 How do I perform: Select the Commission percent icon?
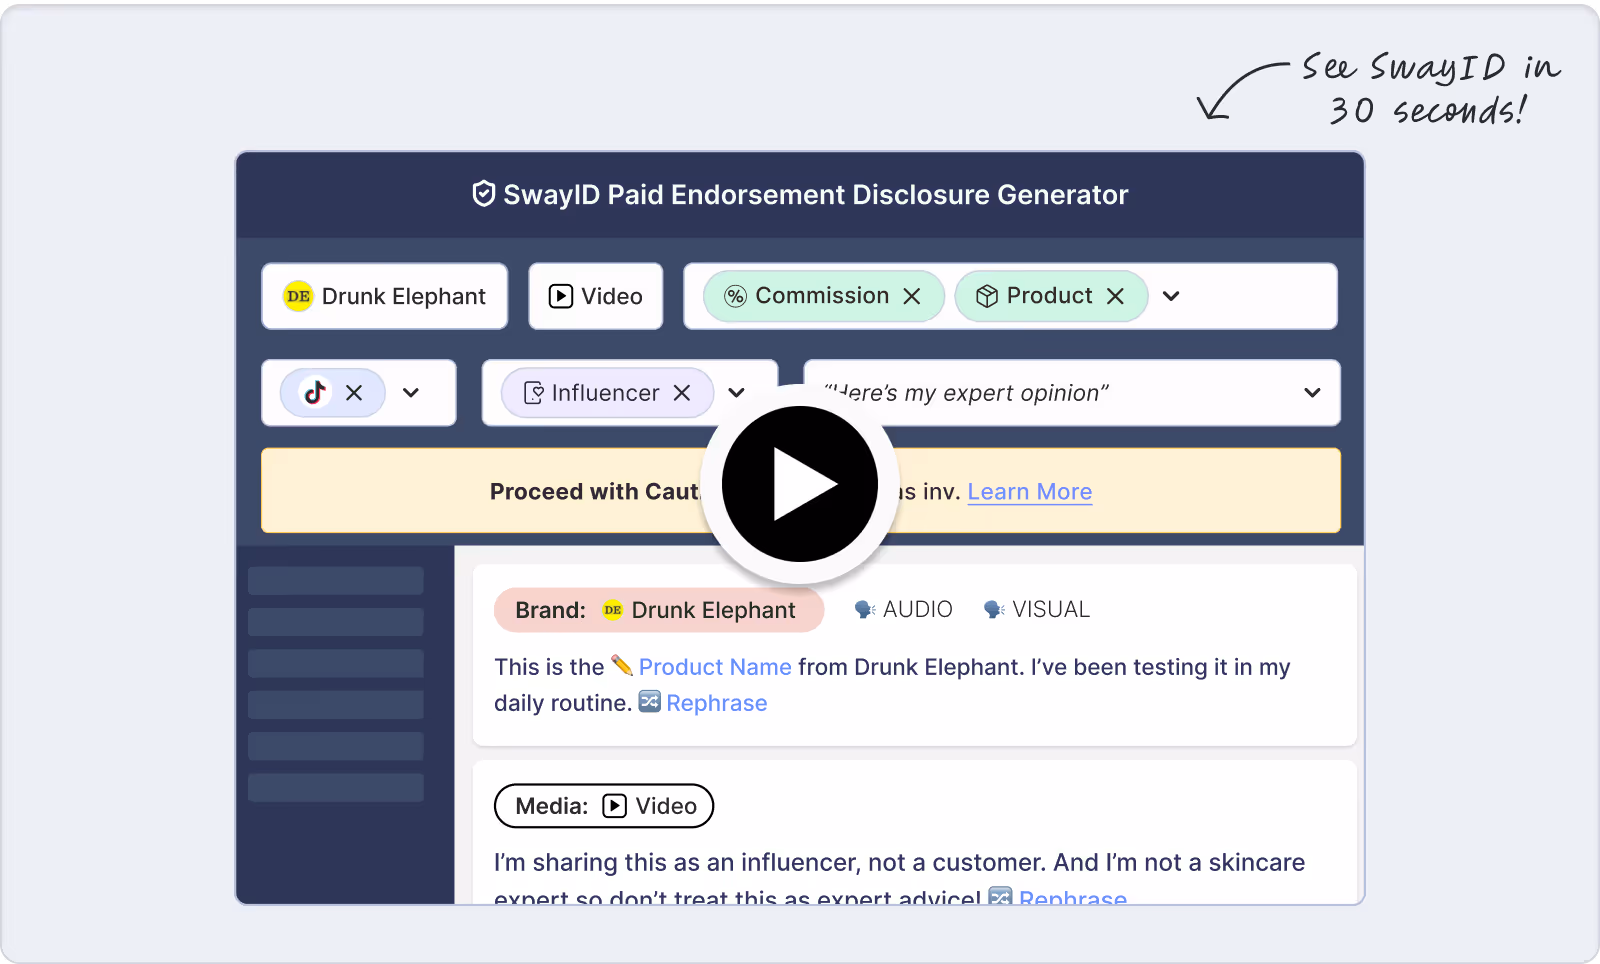736,296
